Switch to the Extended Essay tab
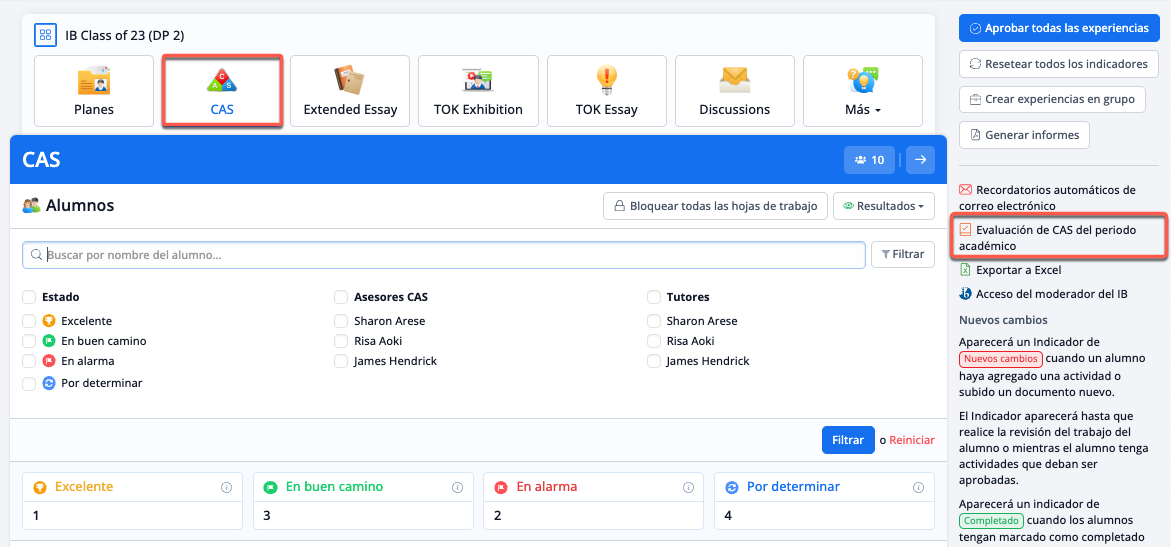 coord(350,91)
